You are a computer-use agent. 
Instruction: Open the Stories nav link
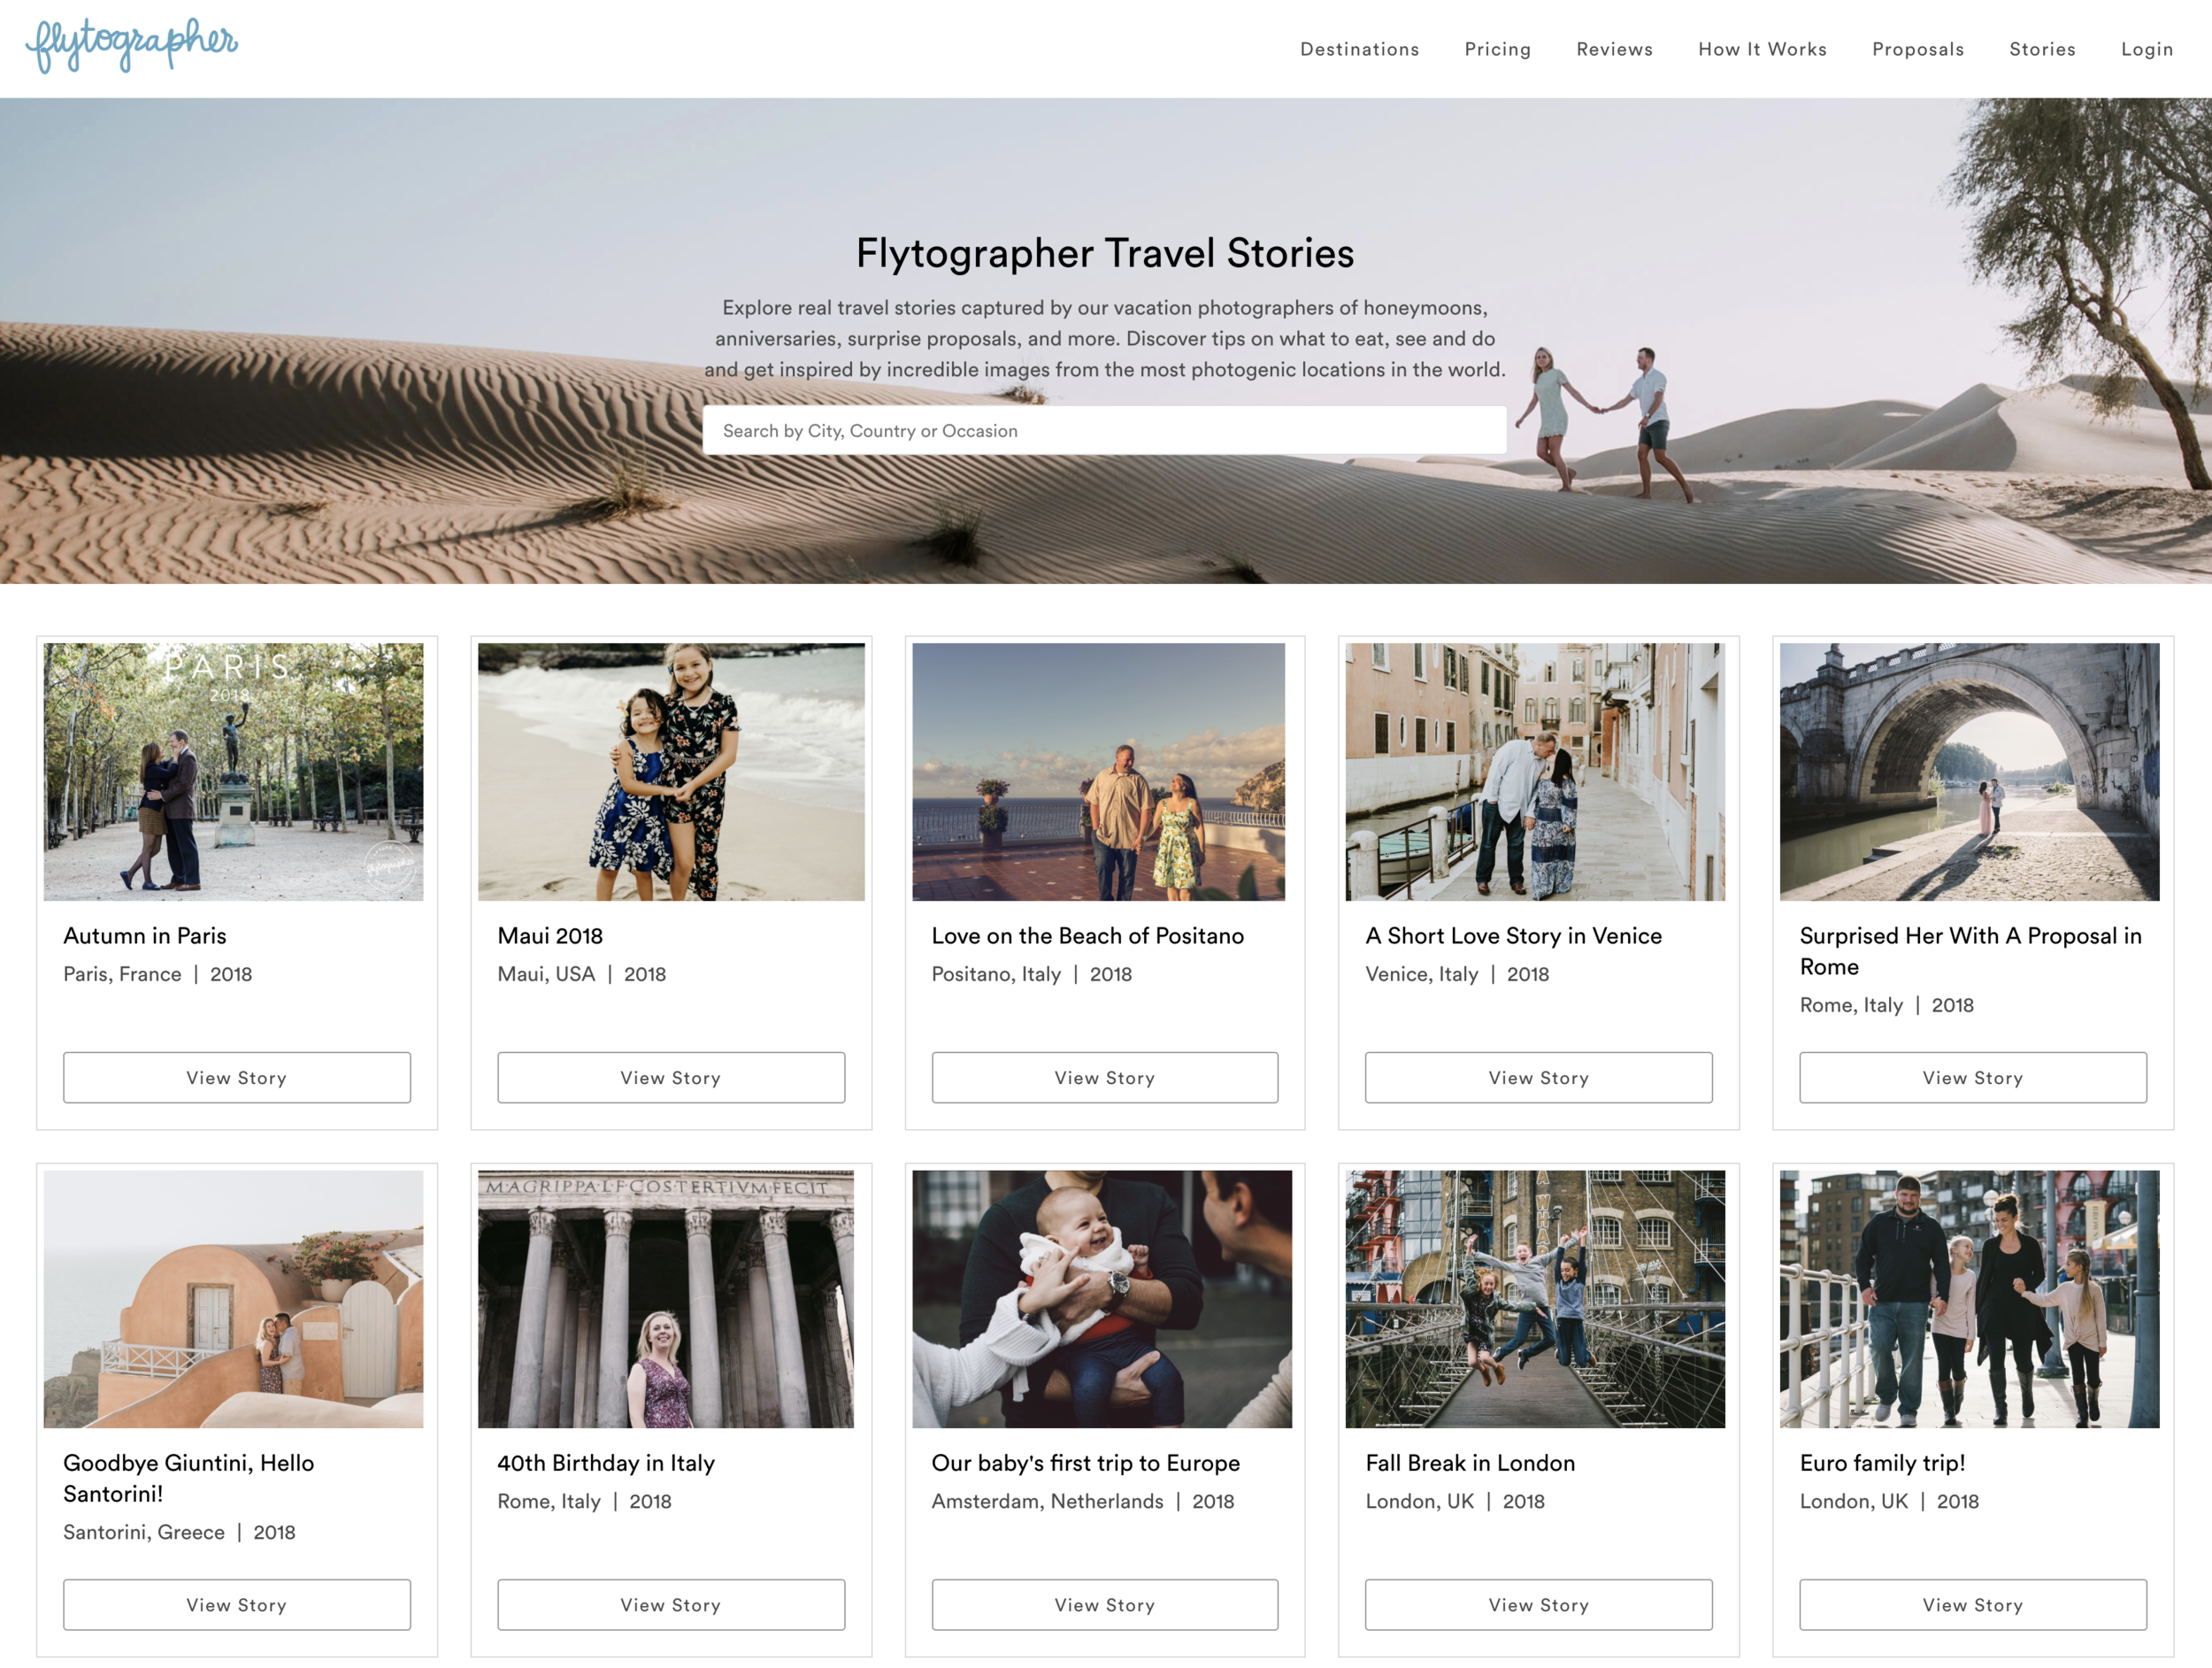click(x=2042, y=49)
